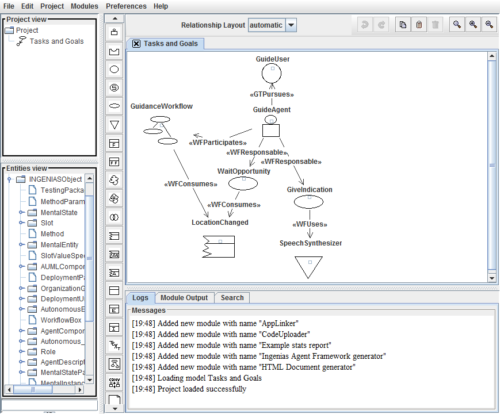Click the copy icon in top toolbar
Screen dimensions: 500x414
point(403,25)
